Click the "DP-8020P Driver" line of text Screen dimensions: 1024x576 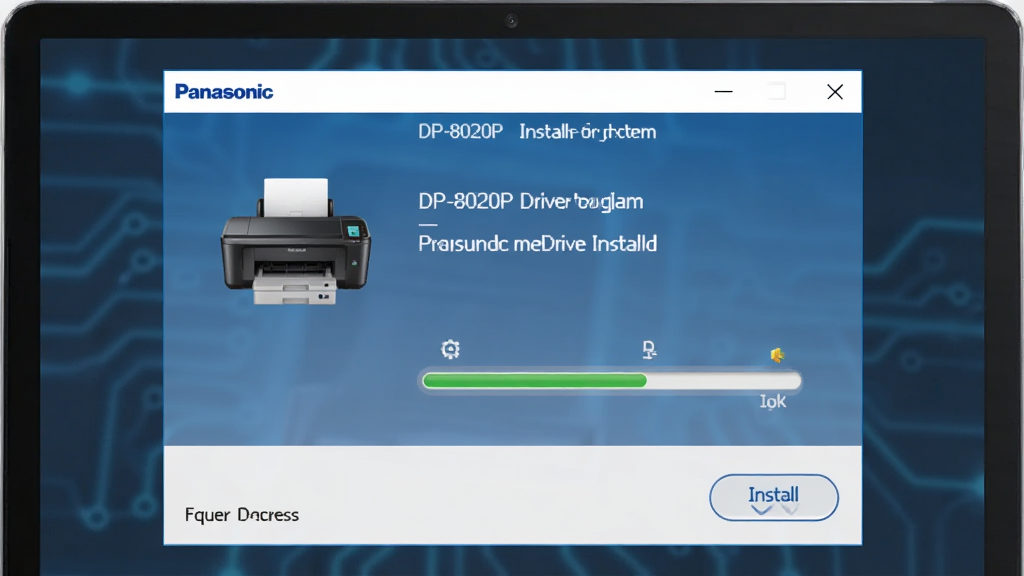[530, 201]
